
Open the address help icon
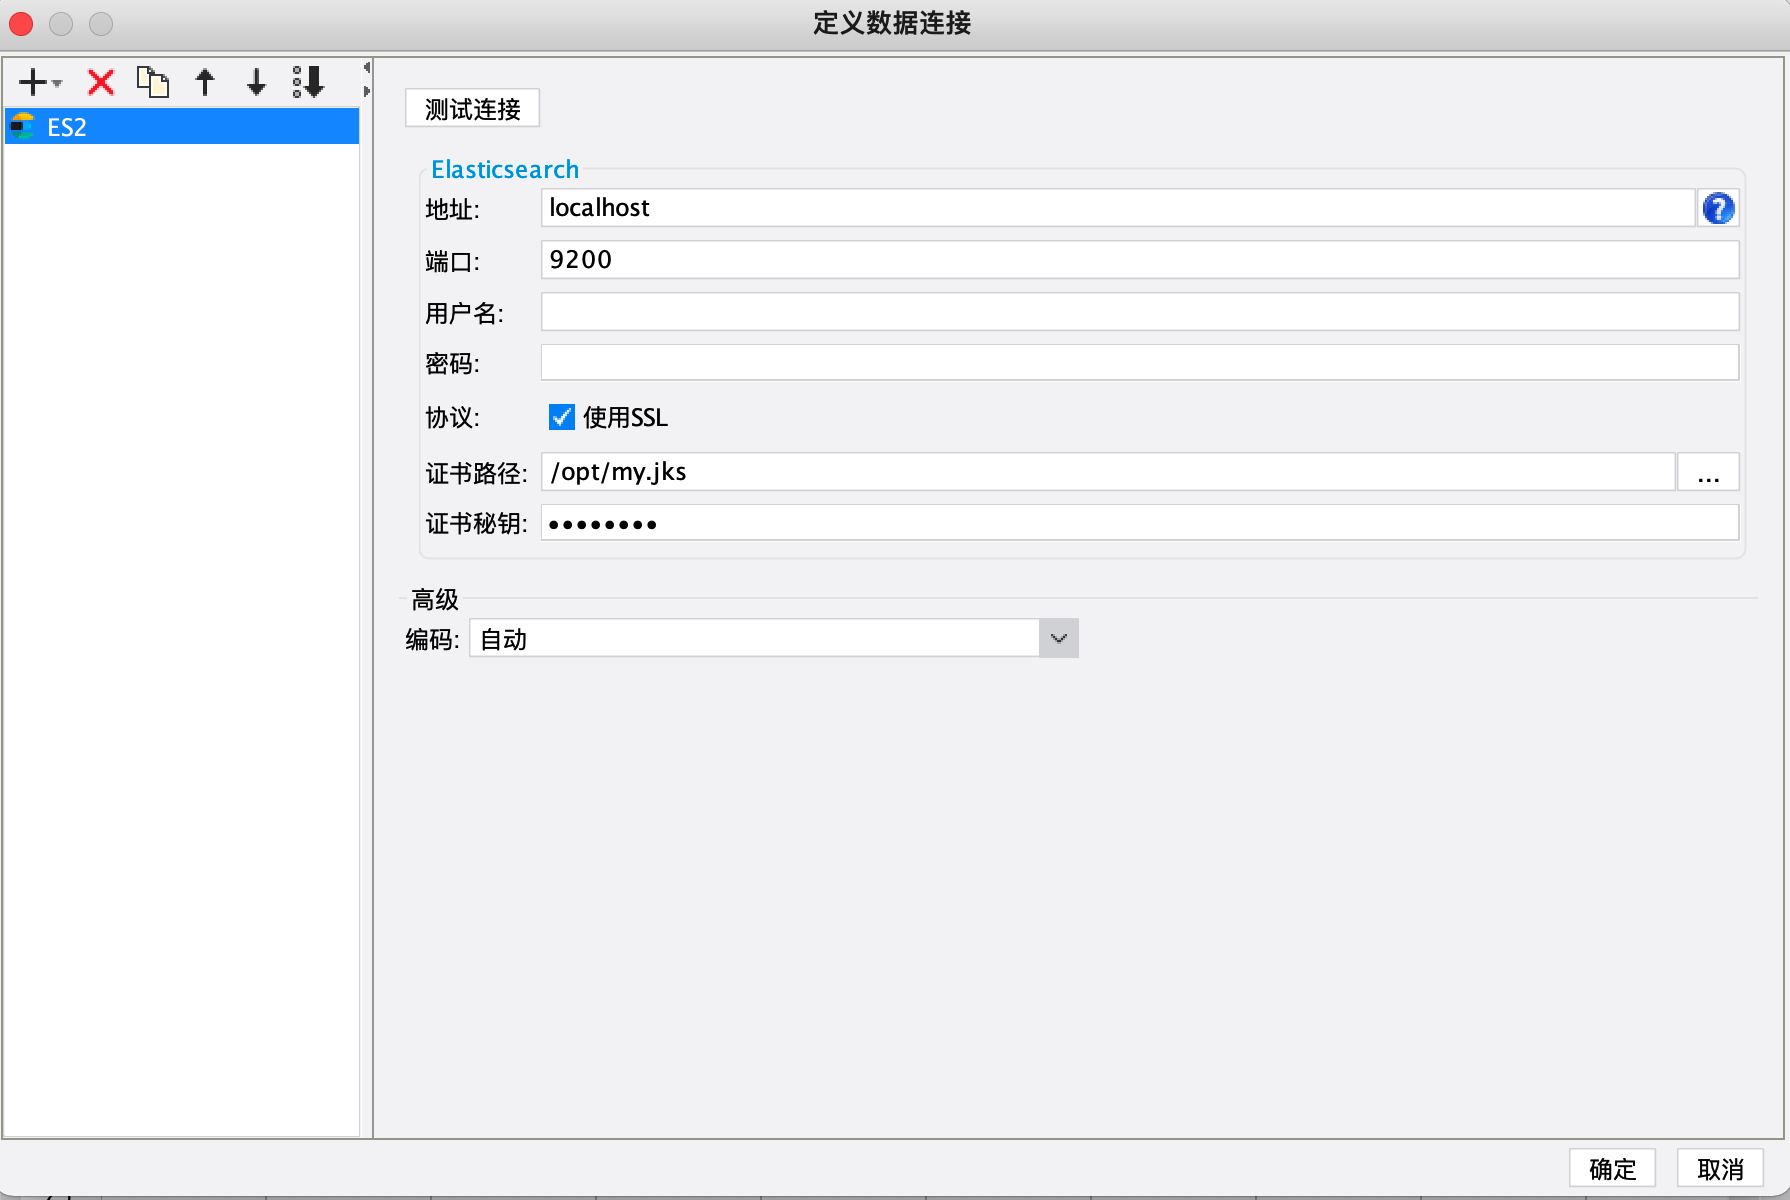coord(1718,208)
